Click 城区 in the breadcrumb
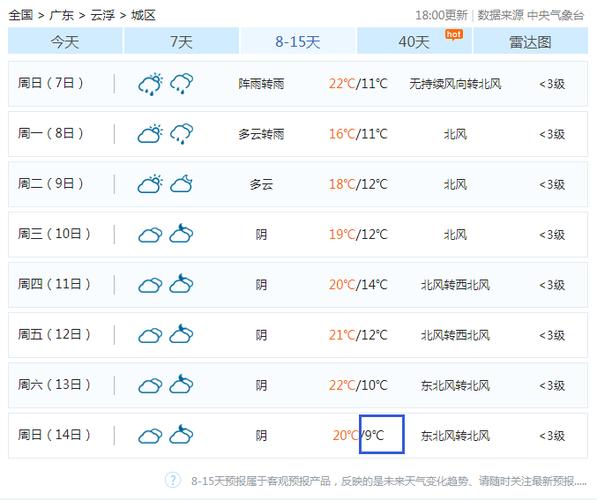Viewport: 597px width, 500px height. (x=143, y=15)
